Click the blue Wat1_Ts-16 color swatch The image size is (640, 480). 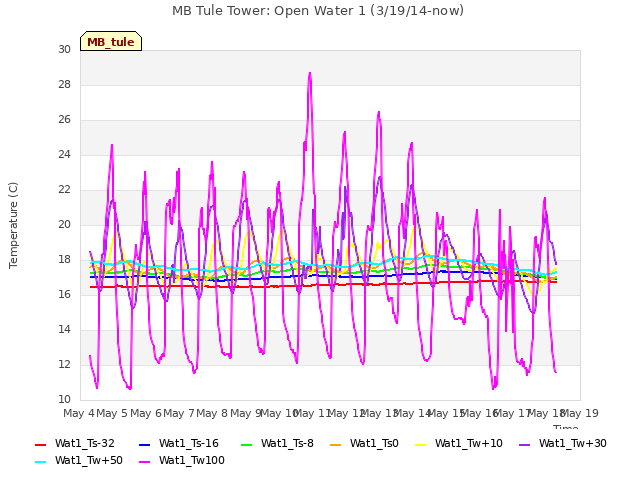tap(144, 444)
